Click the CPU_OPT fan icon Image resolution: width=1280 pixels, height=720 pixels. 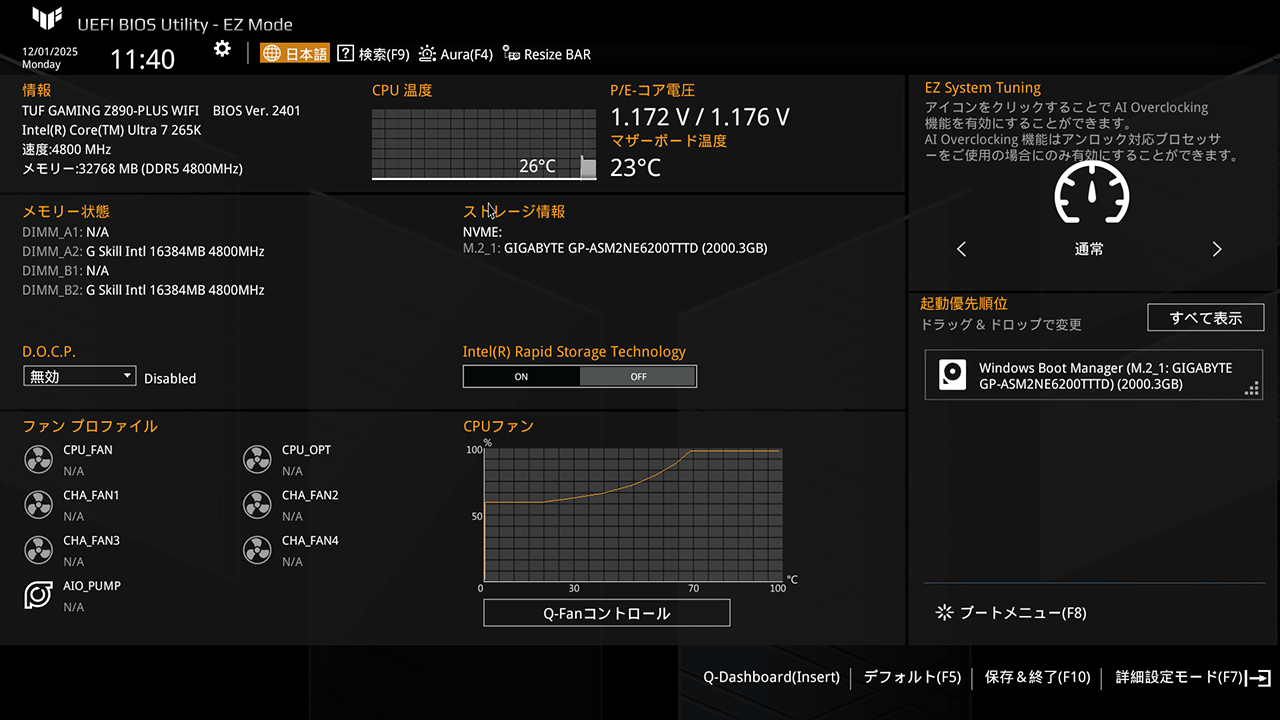257,460
